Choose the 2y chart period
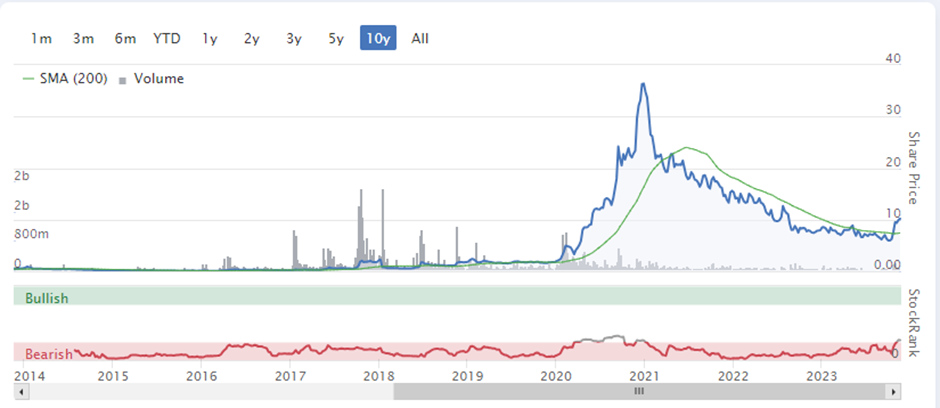The image size is (940, 408). [251, 38]
